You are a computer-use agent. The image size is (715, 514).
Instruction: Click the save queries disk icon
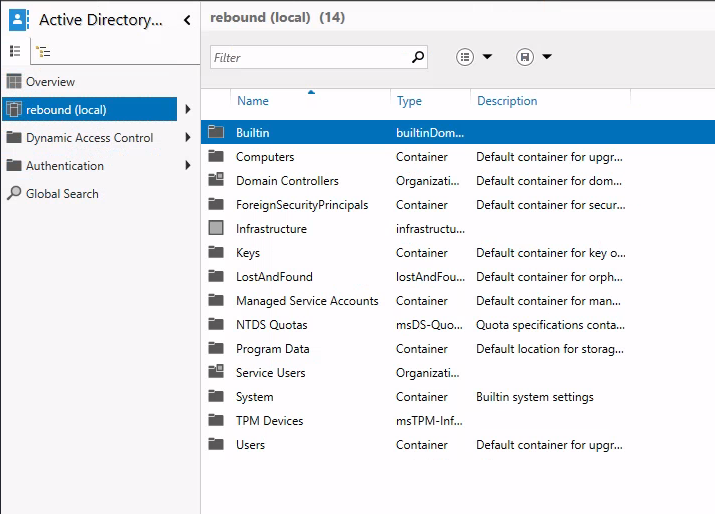coord(525,57)
